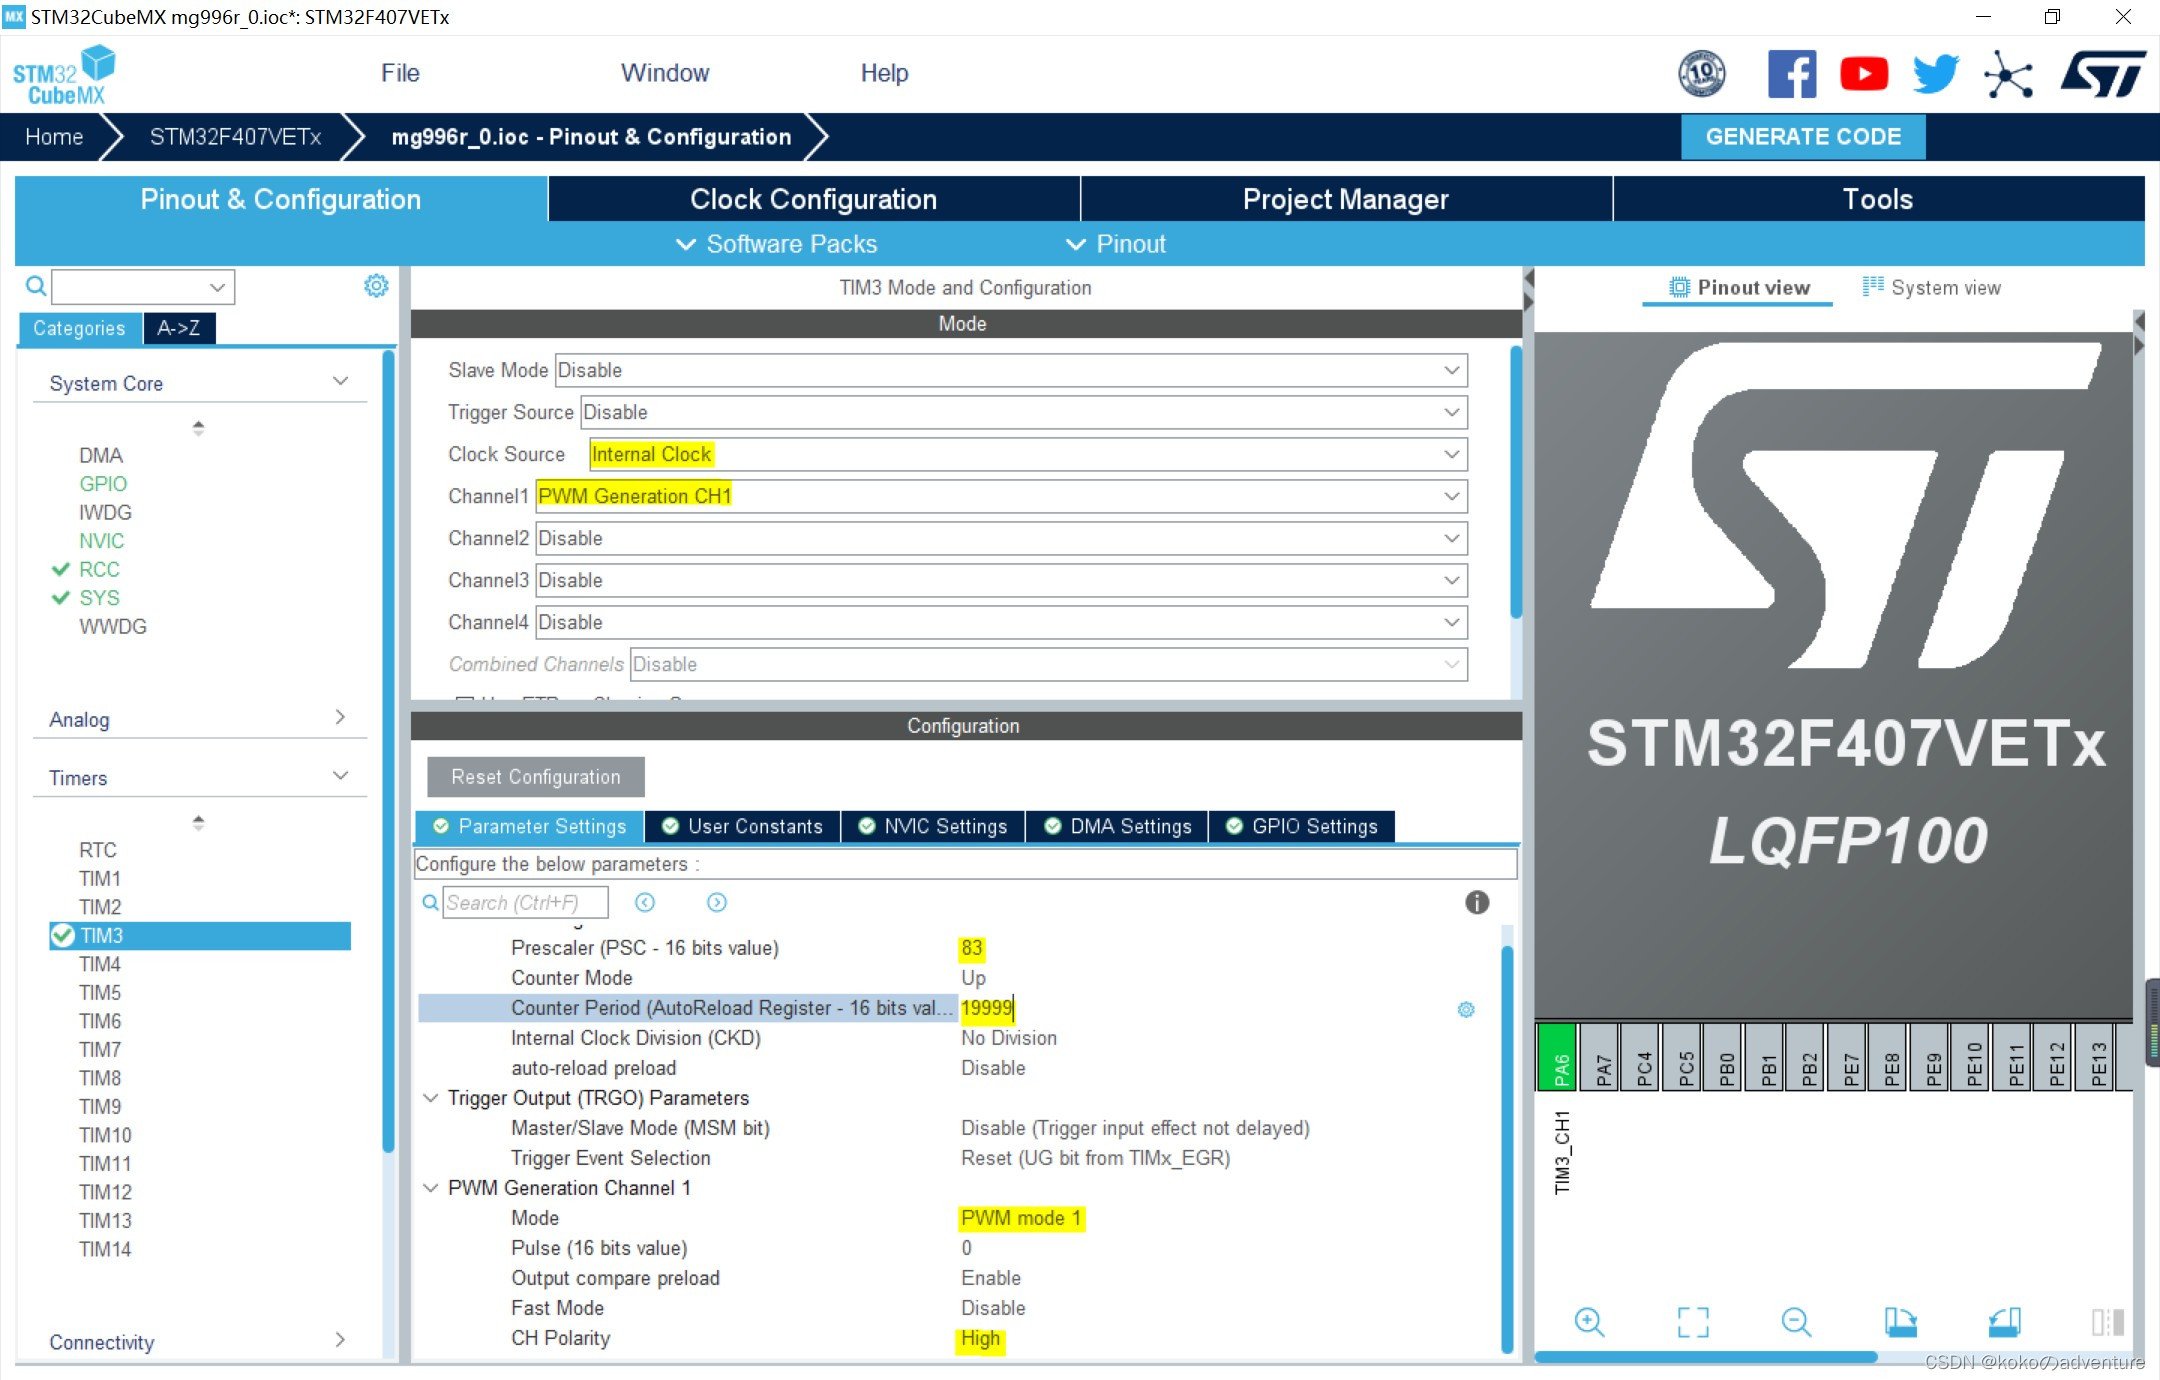Click fit-to-screen icon in pinout view

click(x=1693, y=1322)
